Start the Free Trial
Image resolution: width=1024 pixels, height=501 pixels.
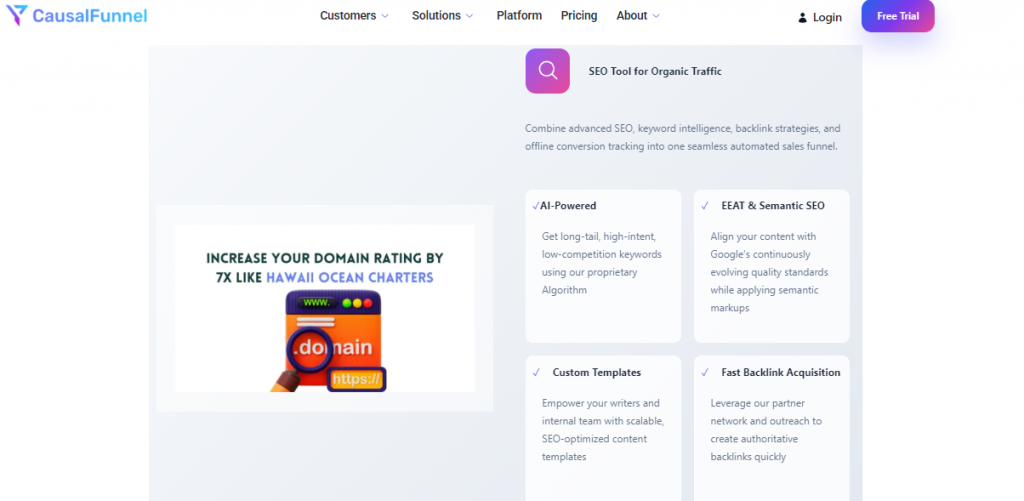coord(898,16)
